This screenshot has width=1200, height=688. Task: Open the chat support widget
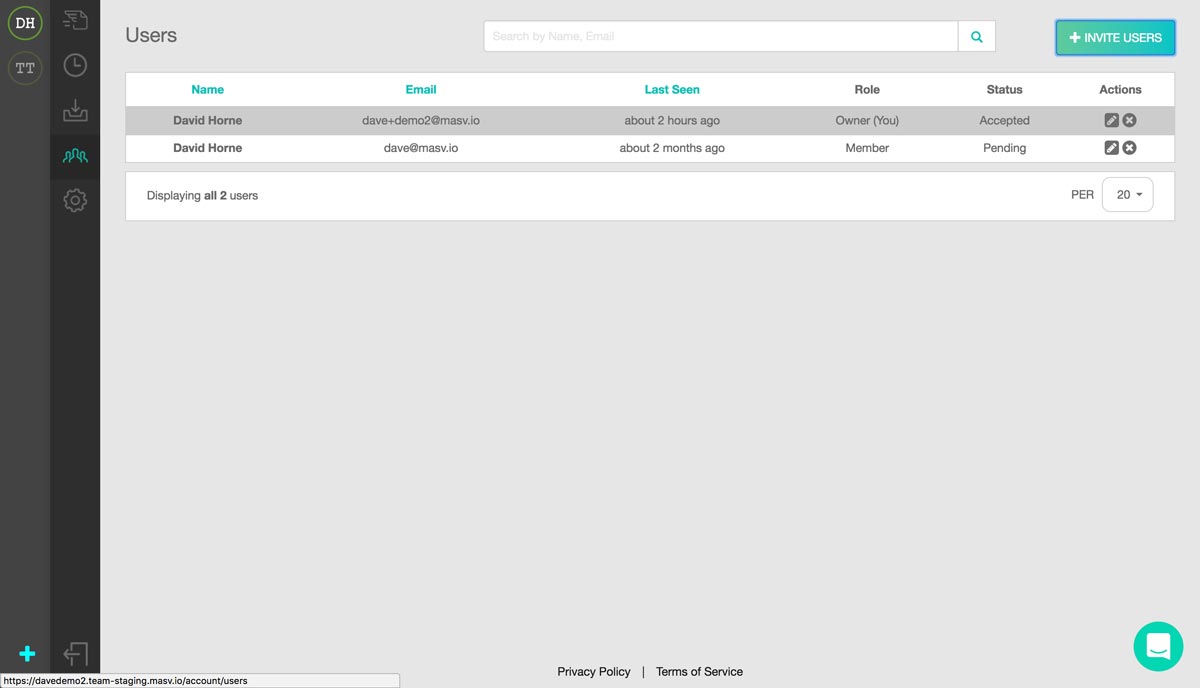click(x=1158, y=646)
